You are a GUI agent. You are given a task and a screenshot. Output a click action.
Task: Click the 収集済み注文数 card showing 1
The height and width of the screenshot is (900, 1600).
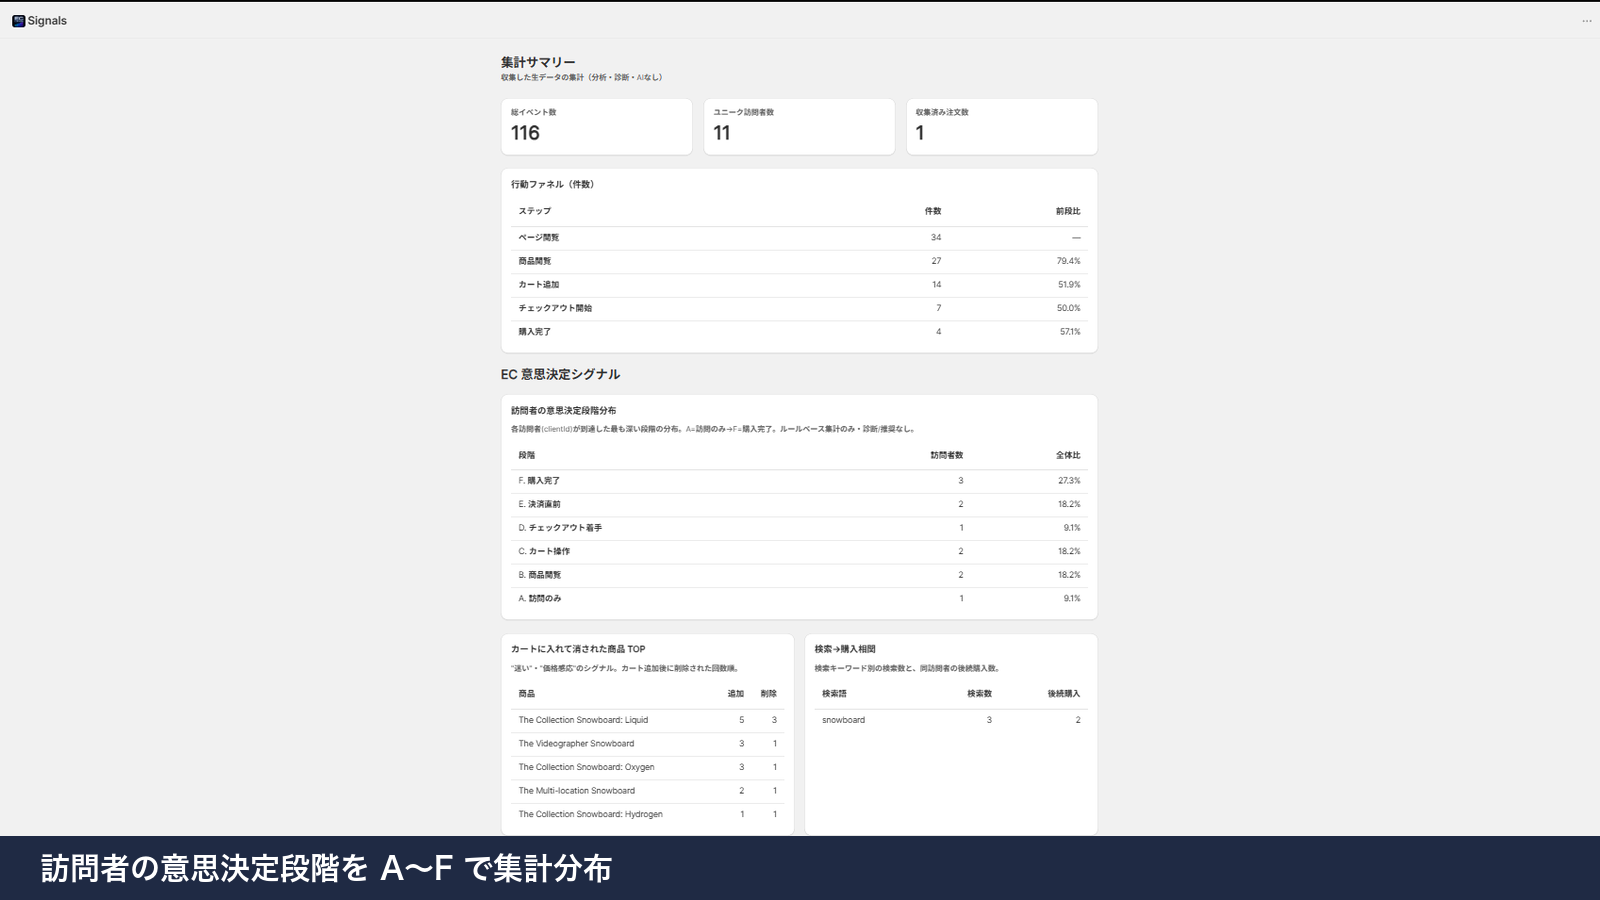coord(1002,127)
